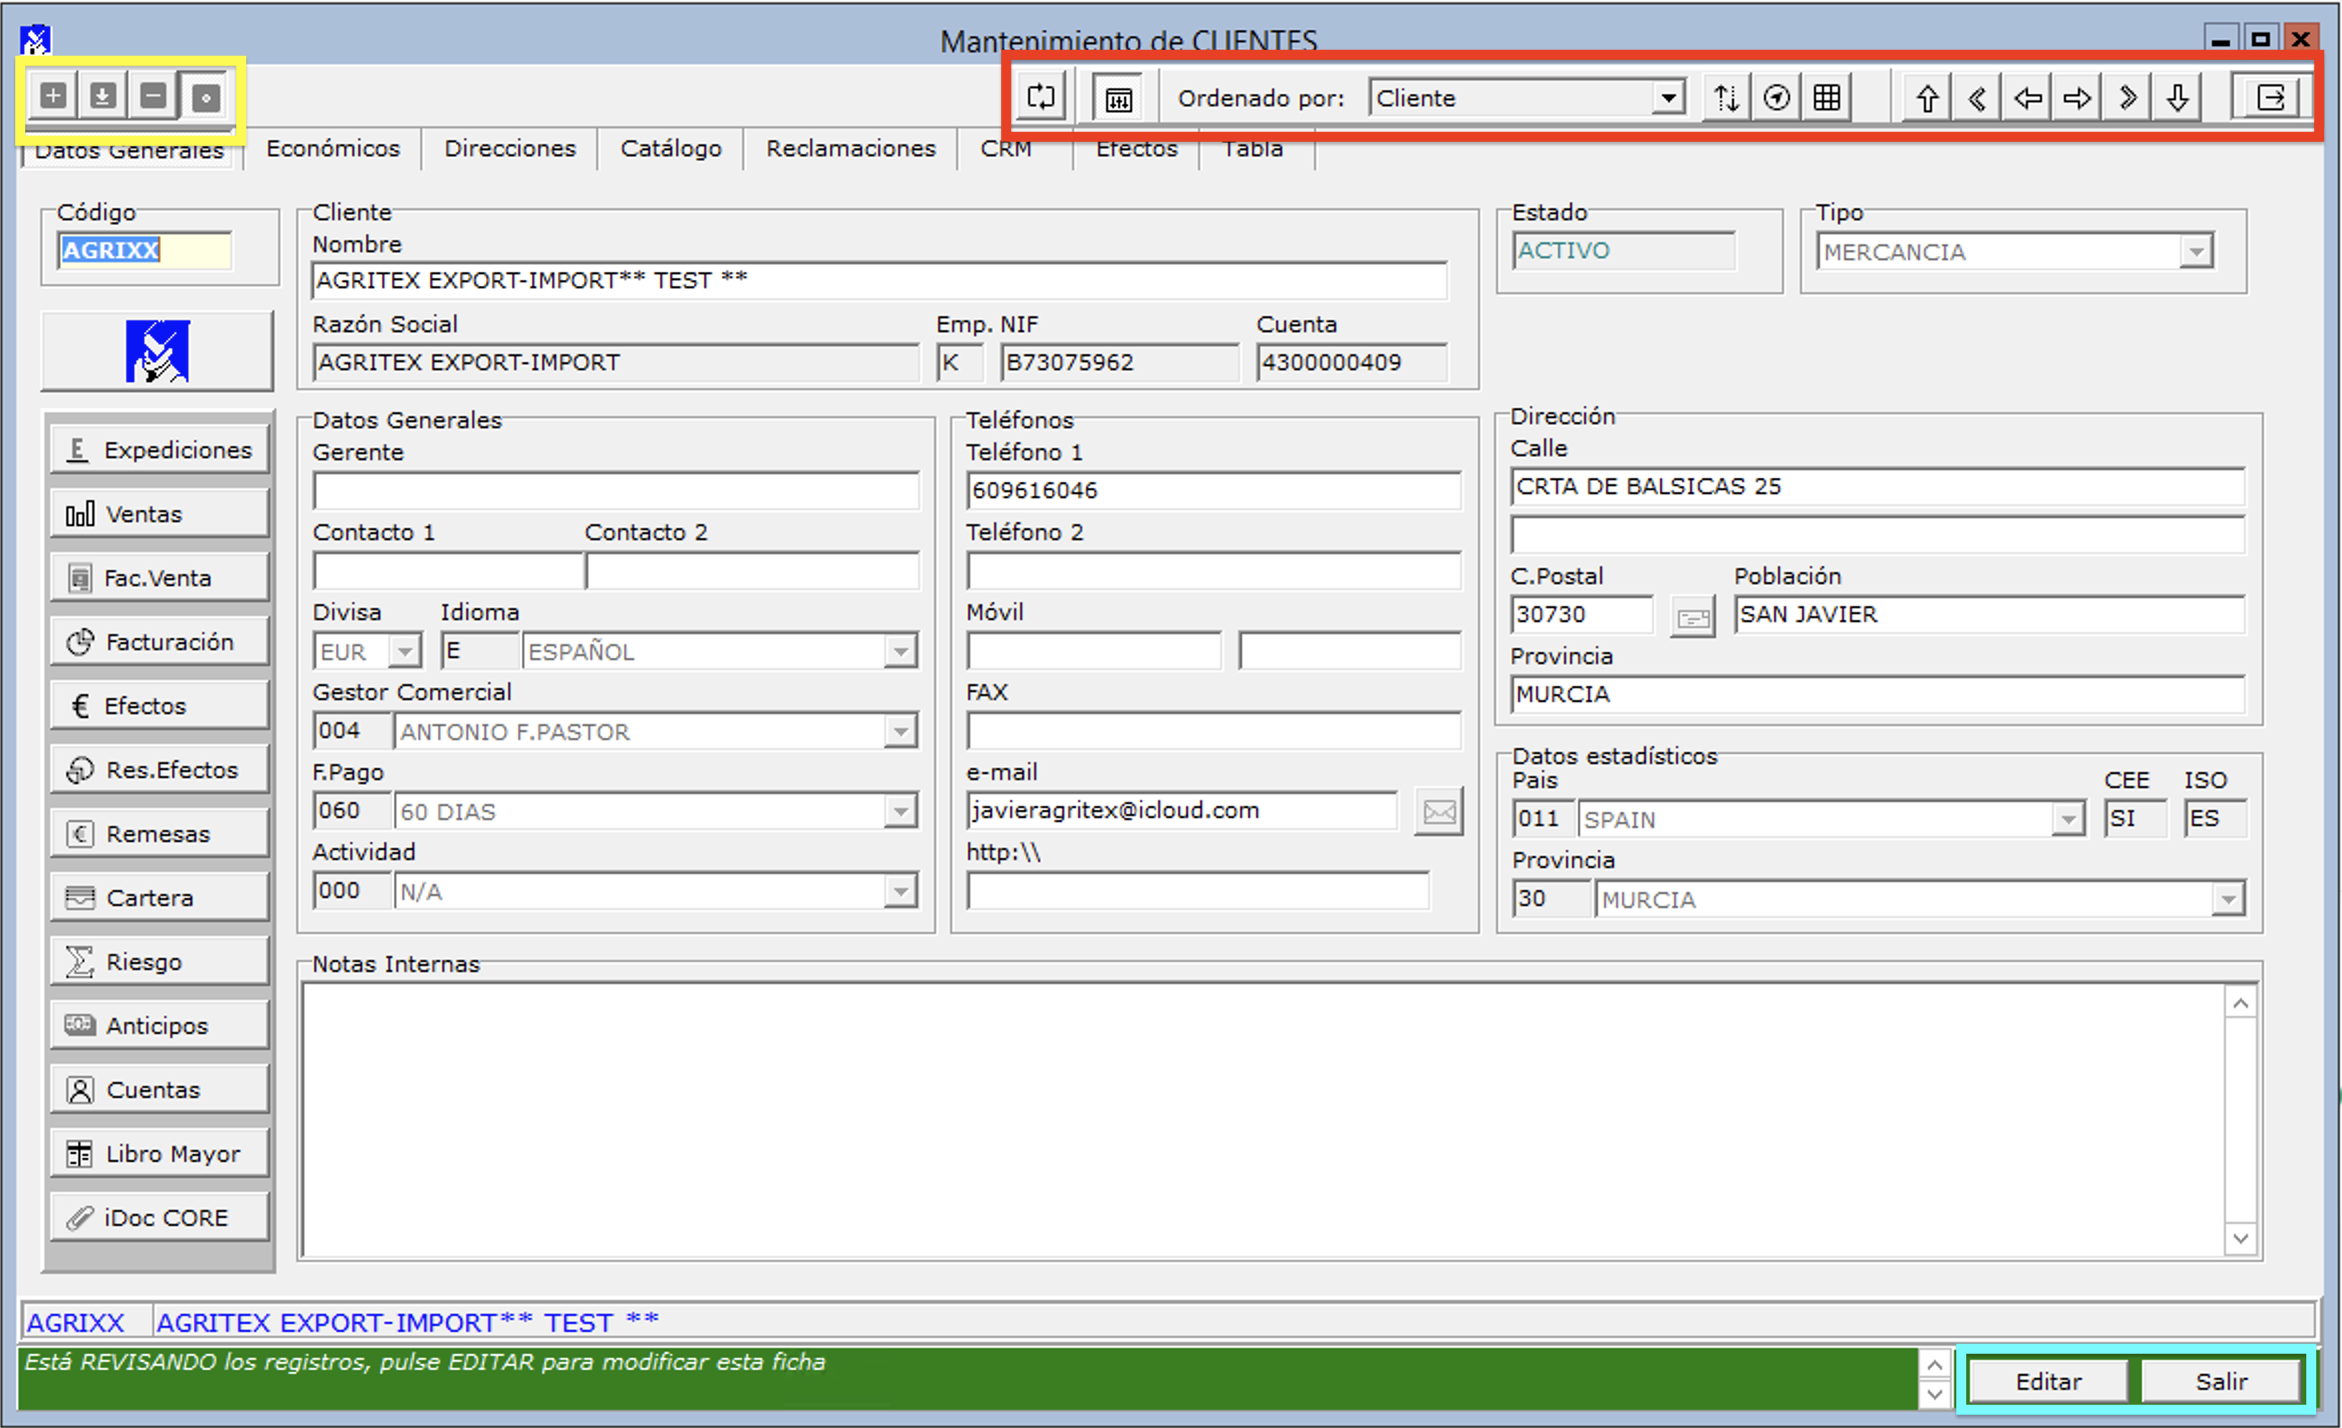
Task: Open the table grid view icon
Action: click(x=1827, y=98)
